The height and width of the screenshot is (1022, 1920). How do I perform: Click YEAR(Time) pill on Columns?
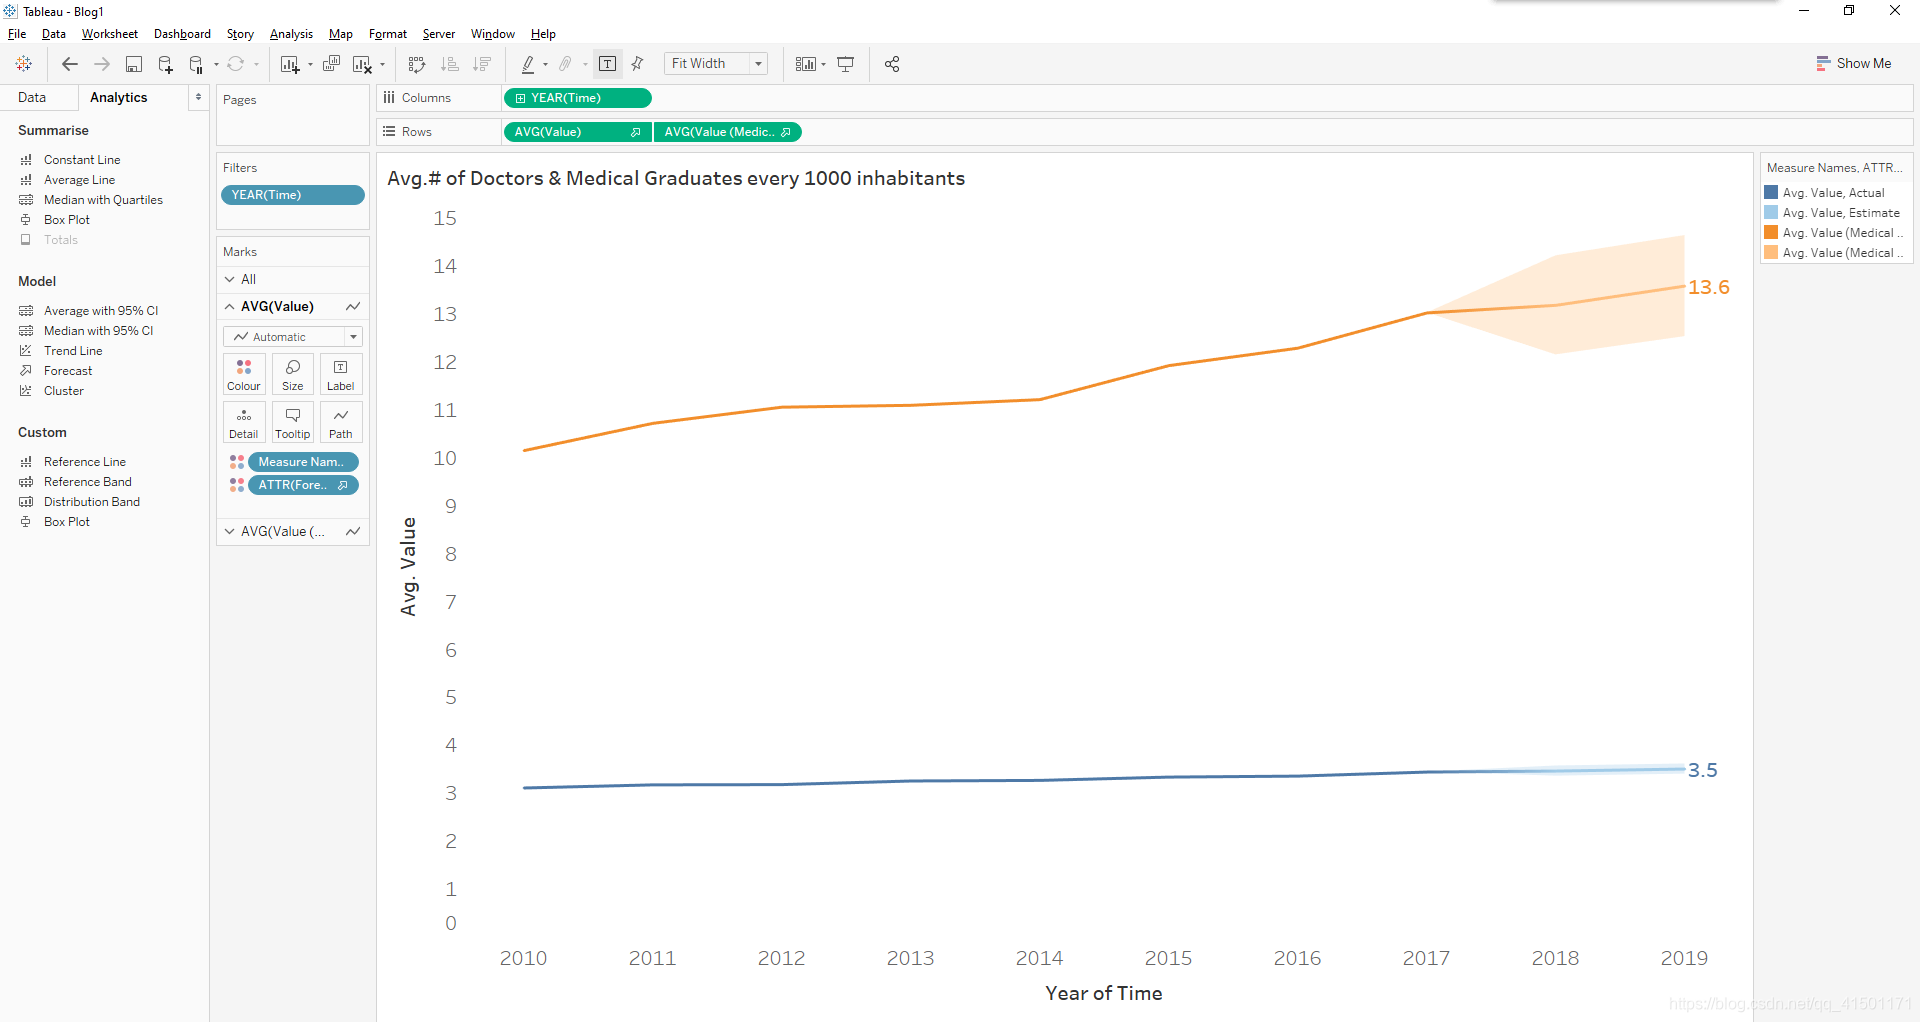(578, 98)
